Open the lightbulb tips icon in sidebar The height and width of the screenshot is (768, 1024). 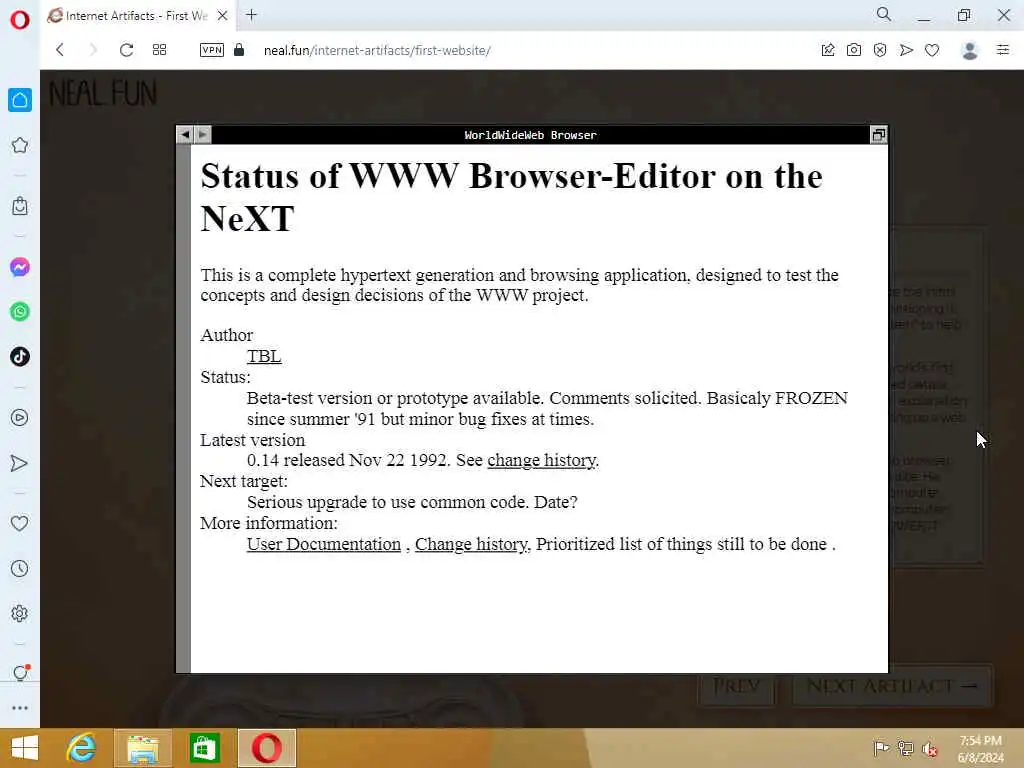[20, 673]
